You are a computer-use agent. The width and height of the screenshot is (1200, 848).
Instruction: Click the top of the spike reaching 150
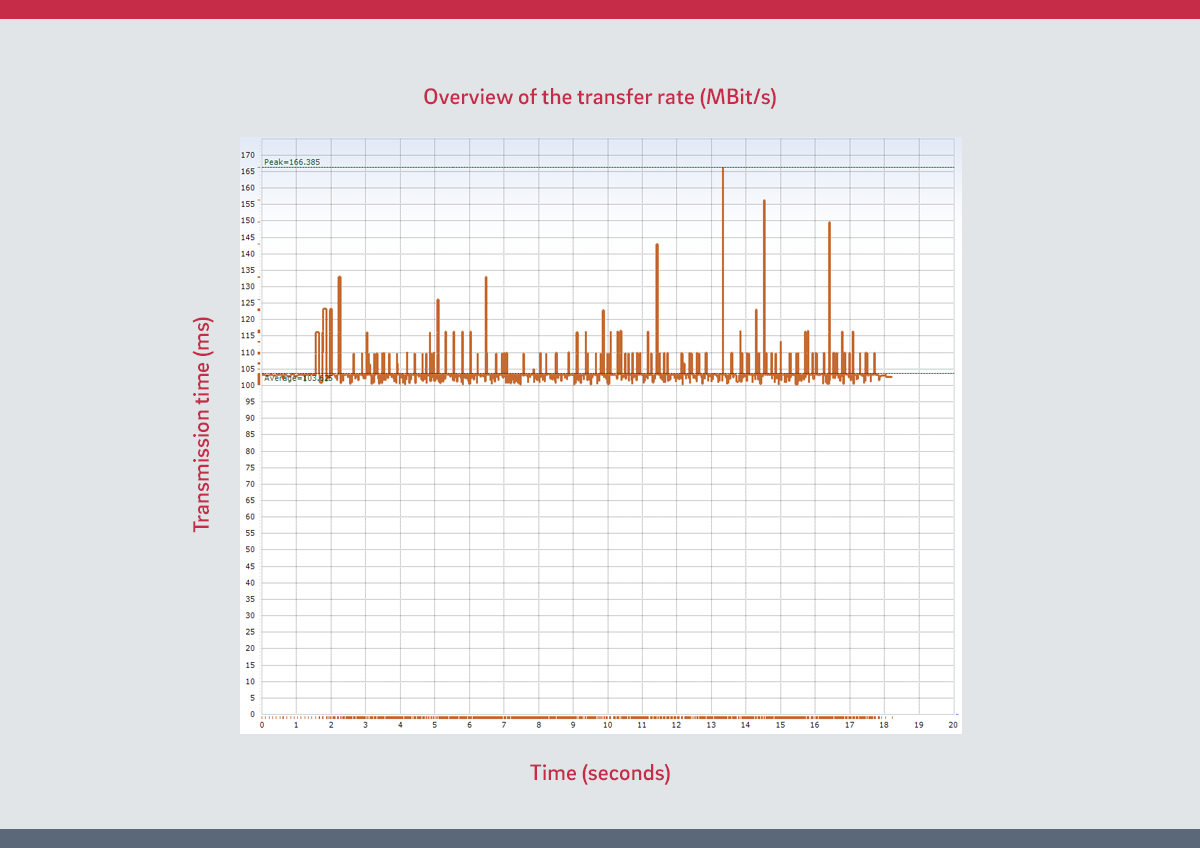830,224
